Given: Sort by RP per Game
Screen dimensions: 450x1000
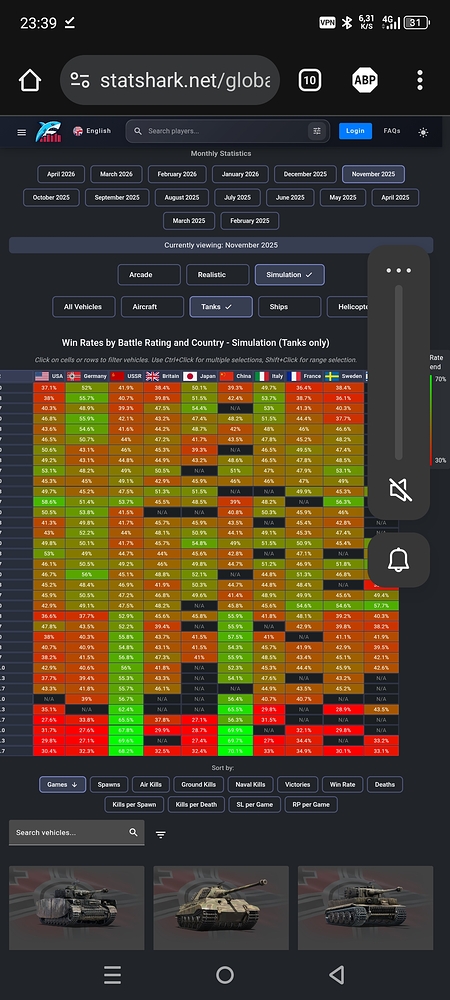Looking at the screenshot, I should point(311,804).
